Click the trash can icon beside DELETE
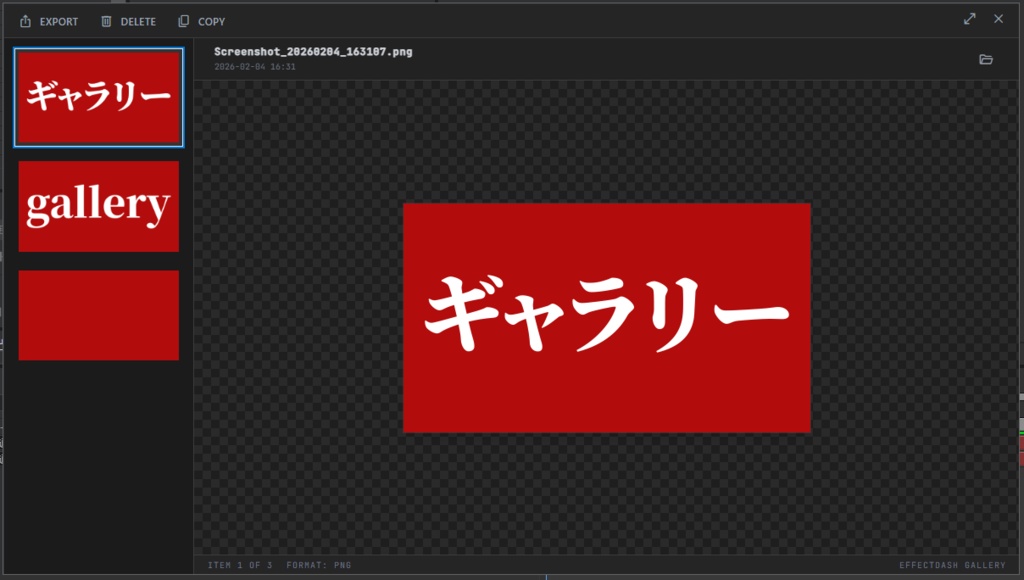1024x580 pixels. click(104, 21)
